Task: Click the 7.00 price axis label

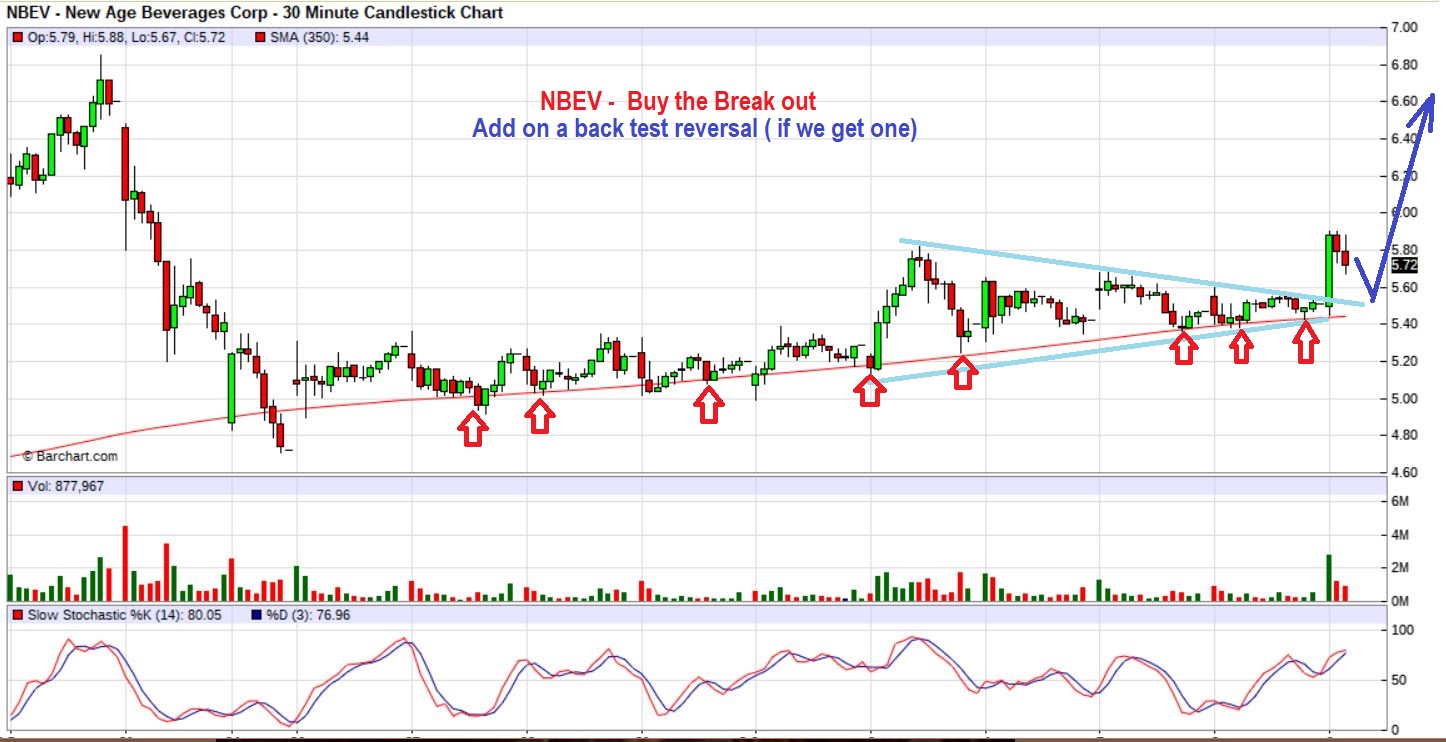Action: (x=1403, y=28)
